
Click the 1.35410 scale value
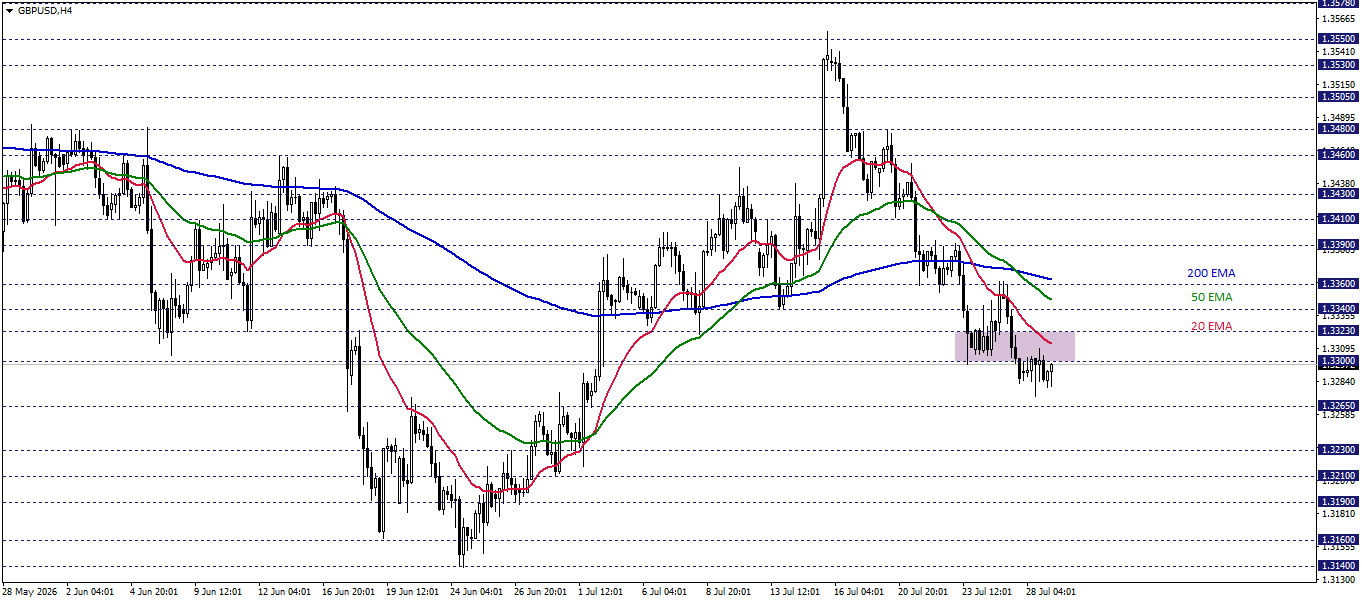(1338, 51)
